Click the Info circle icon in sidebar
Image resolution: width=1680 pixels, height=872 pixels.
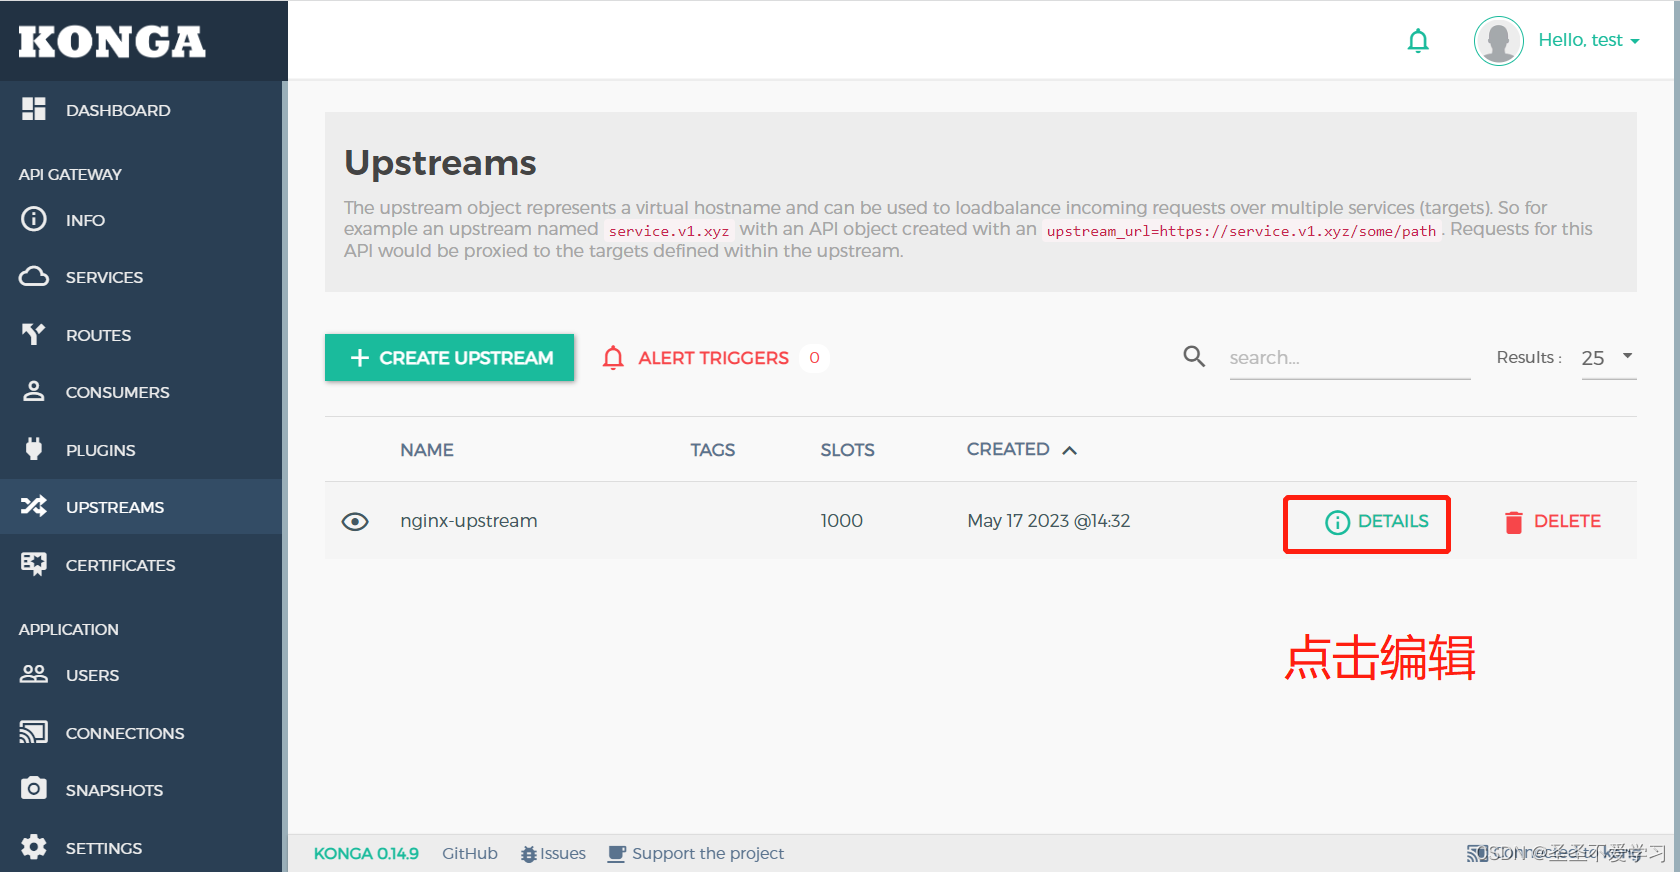pos(34,219)
